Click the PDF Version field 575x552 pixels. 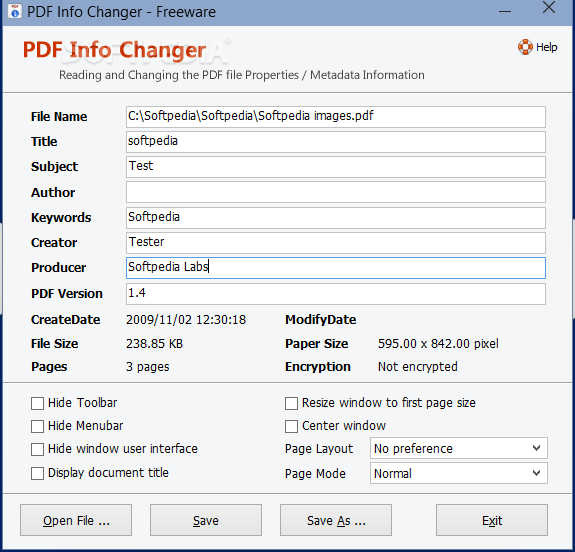tap(336, 293)
